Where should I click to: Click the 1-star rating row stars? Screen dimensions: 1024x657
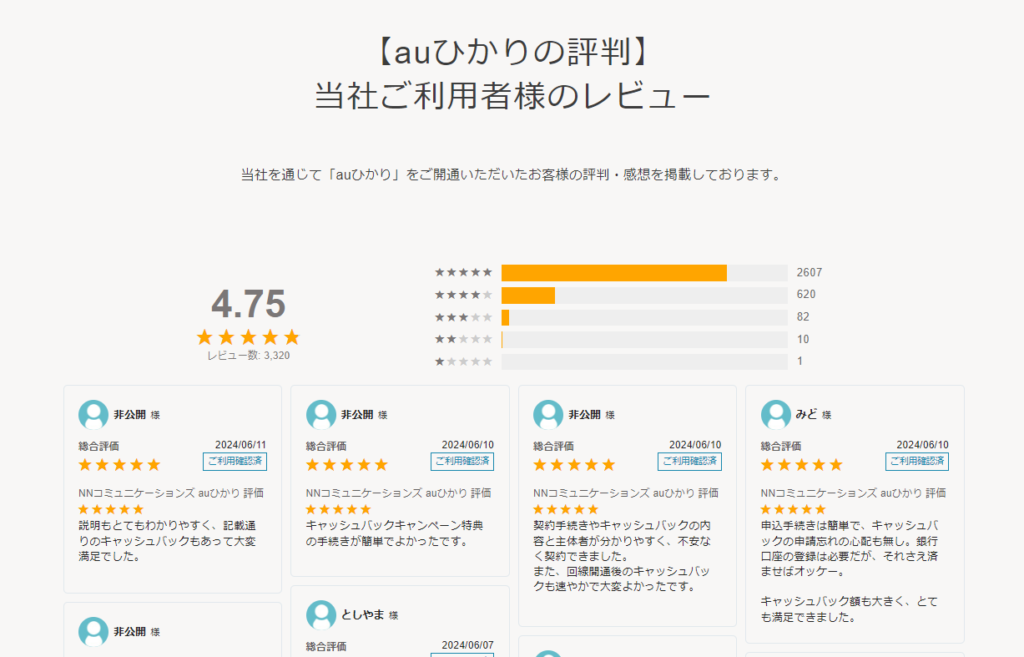tap(464, 361)
